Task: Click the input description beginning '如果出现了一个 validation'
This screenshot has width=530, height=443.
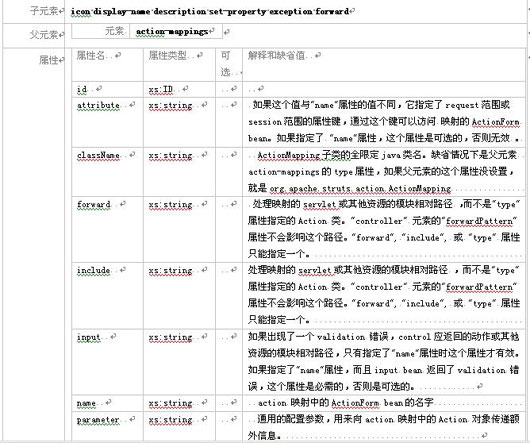Action: click(x=384, y=361)
